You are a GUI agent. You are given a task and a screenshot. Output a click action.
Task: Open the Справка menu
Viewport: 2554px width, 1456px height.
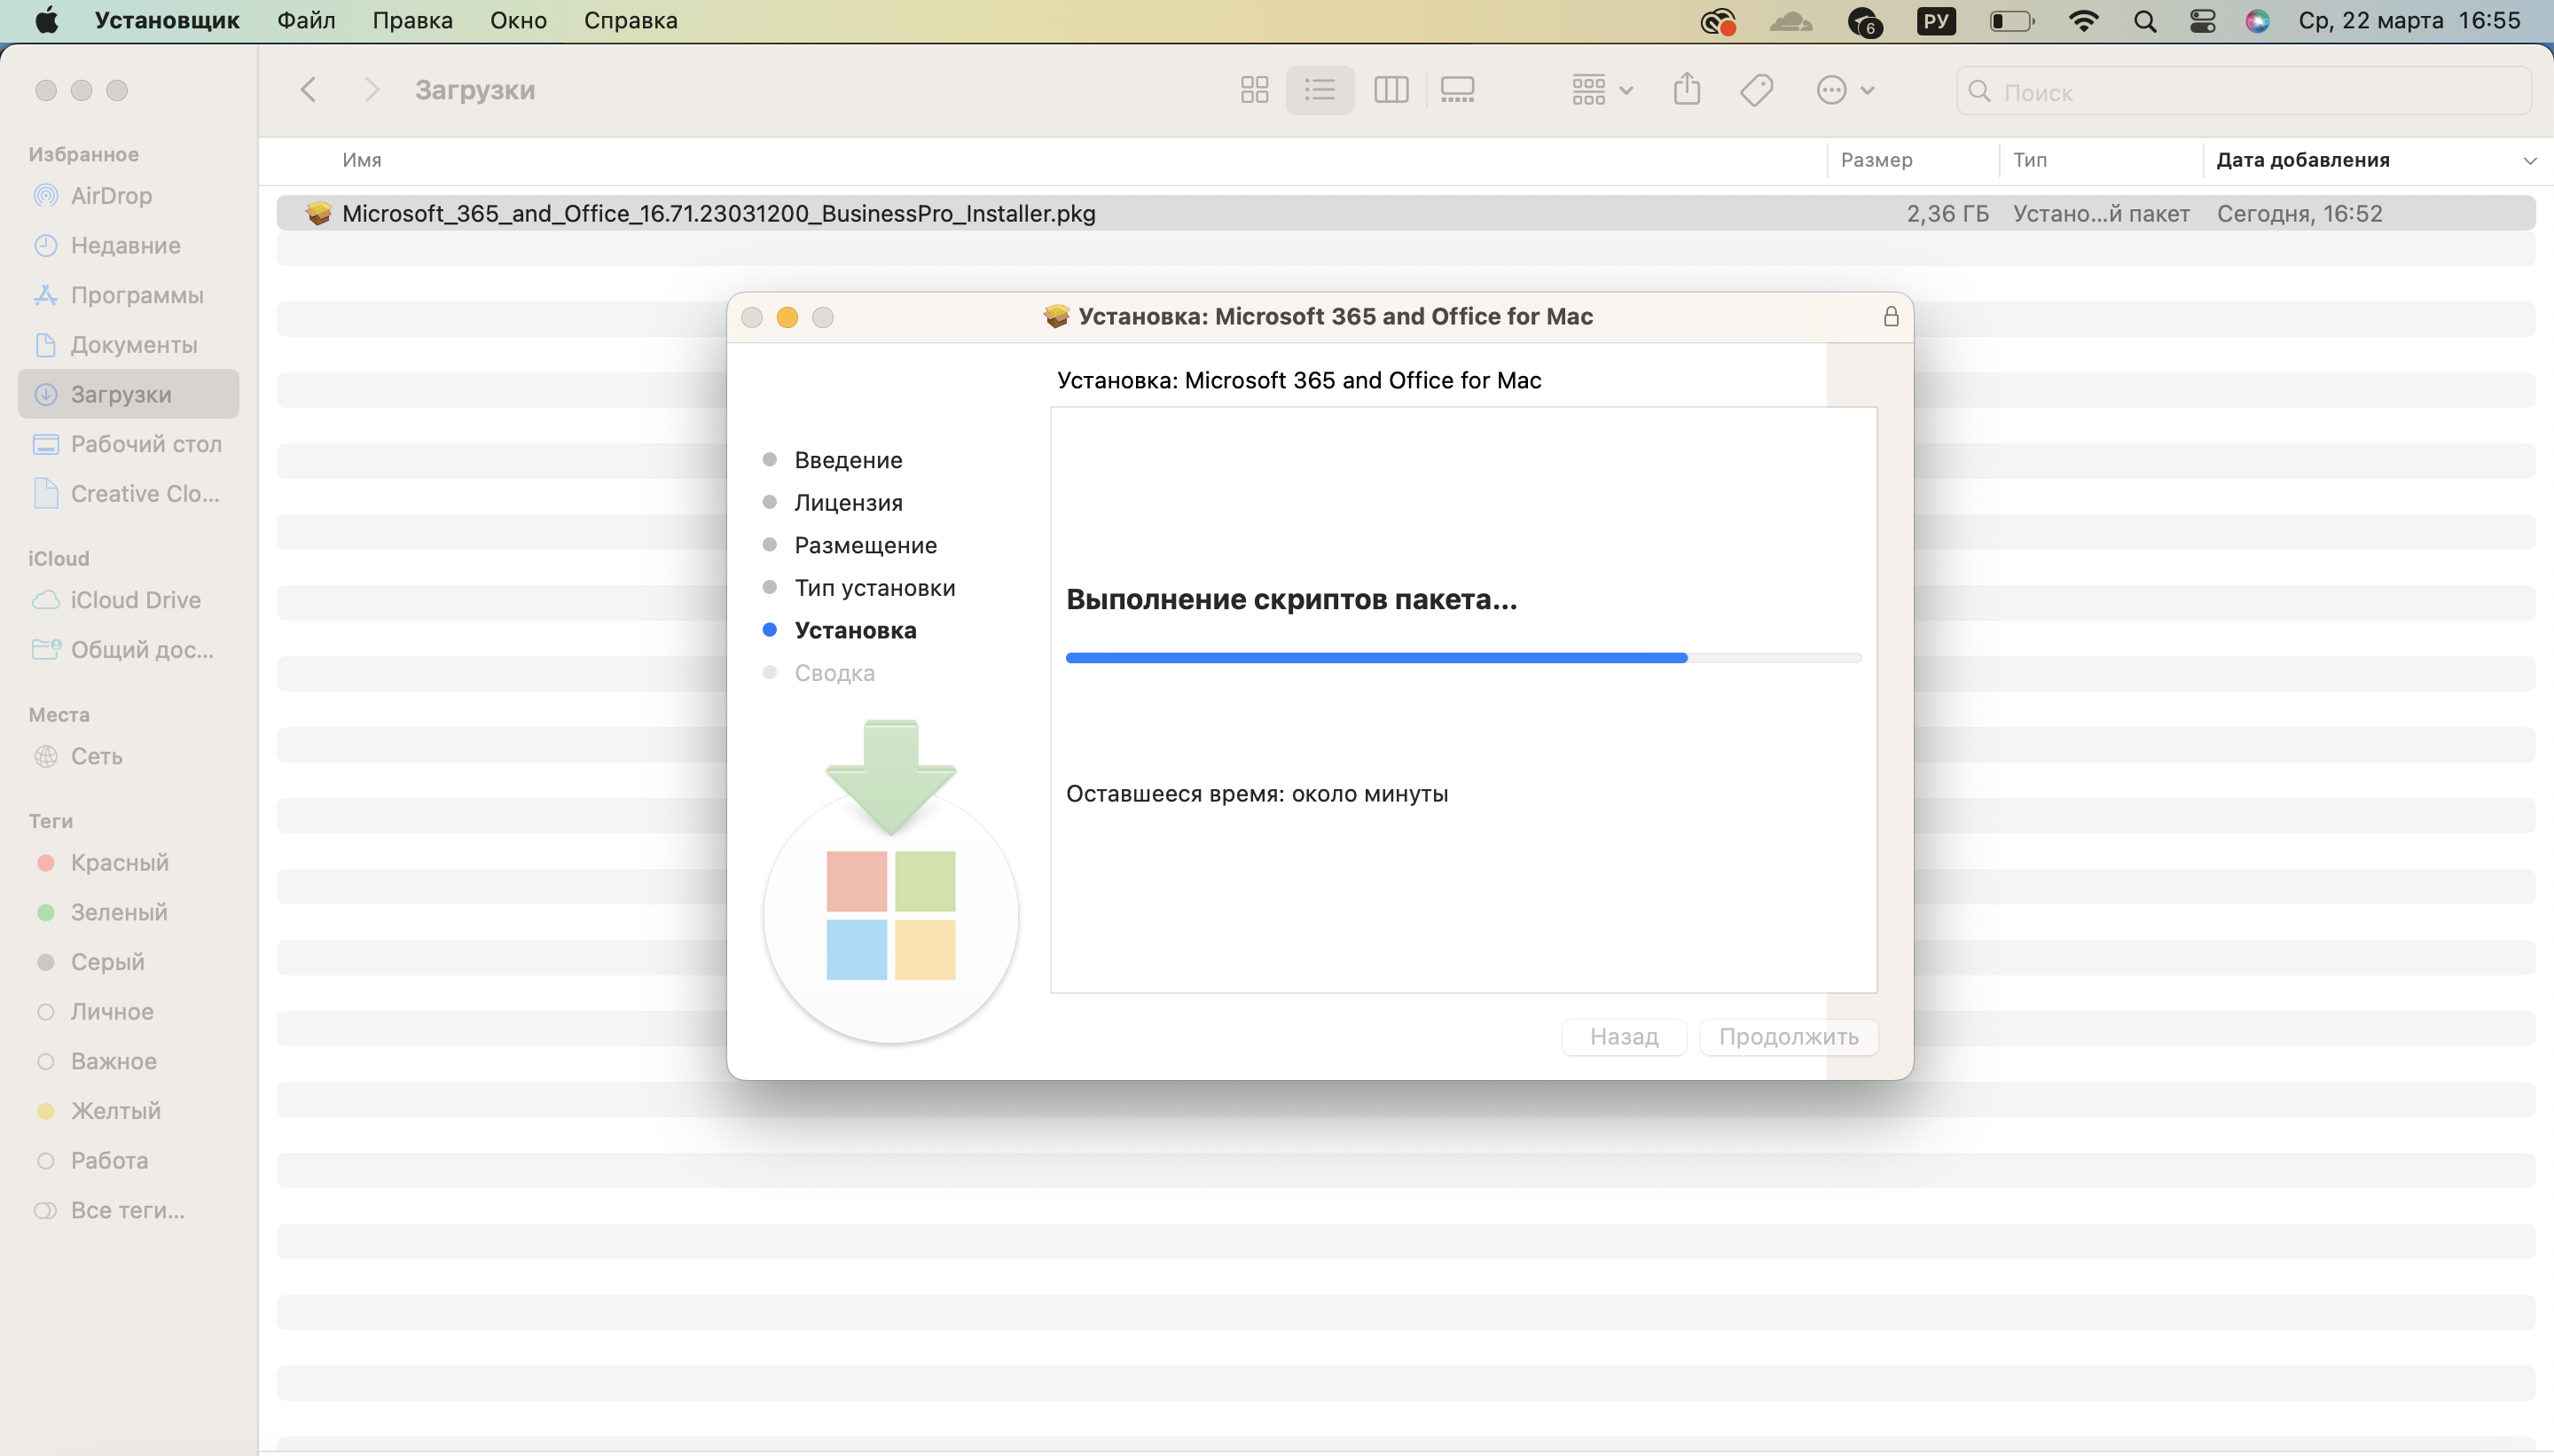[628, 21]
